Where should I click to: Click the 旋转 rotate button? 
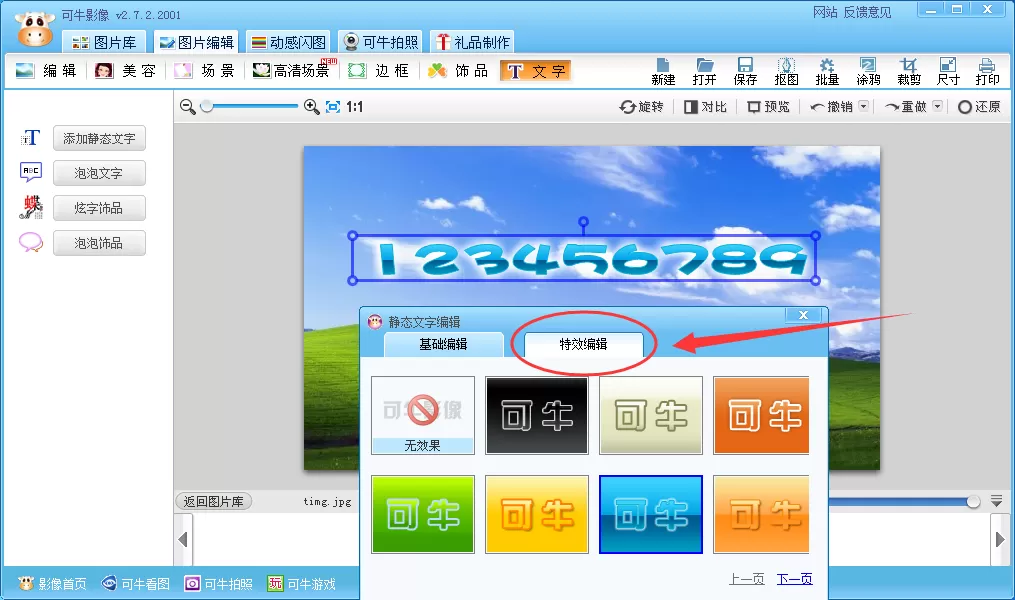tap(641, 107)
